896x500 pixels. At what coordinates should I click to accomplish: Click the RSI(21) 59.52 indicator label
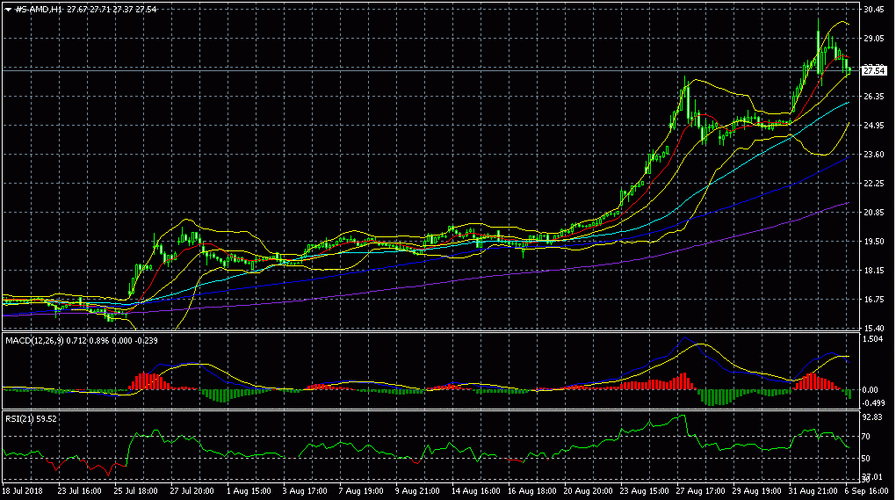coord(31,419)
